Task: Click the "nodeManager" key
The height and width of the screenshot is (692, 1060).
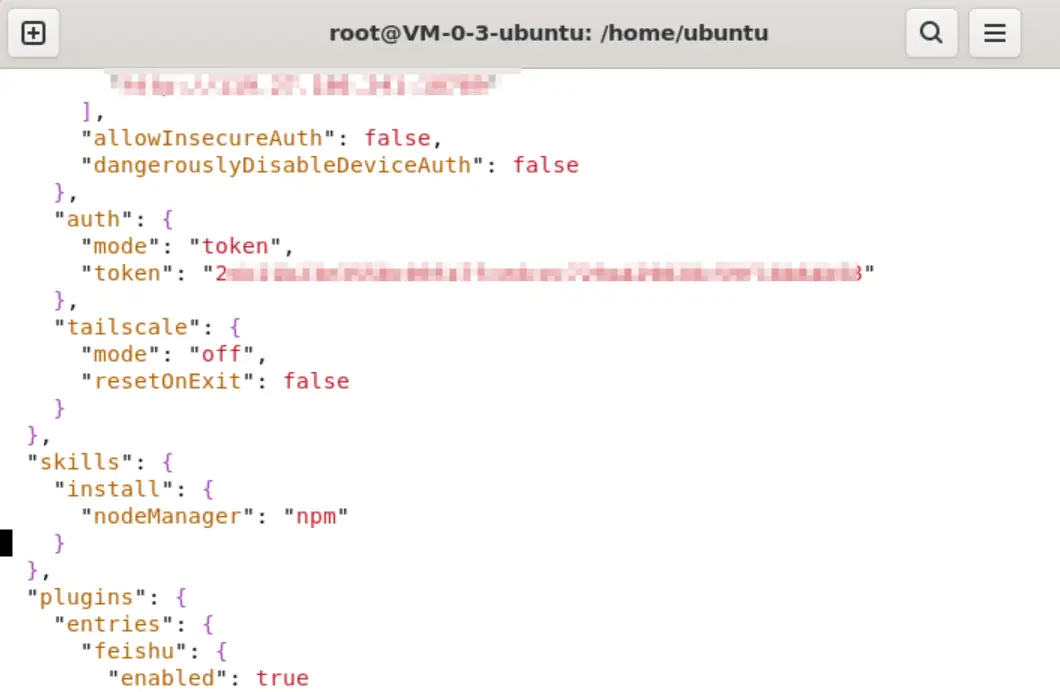Action: pos(168,516)
